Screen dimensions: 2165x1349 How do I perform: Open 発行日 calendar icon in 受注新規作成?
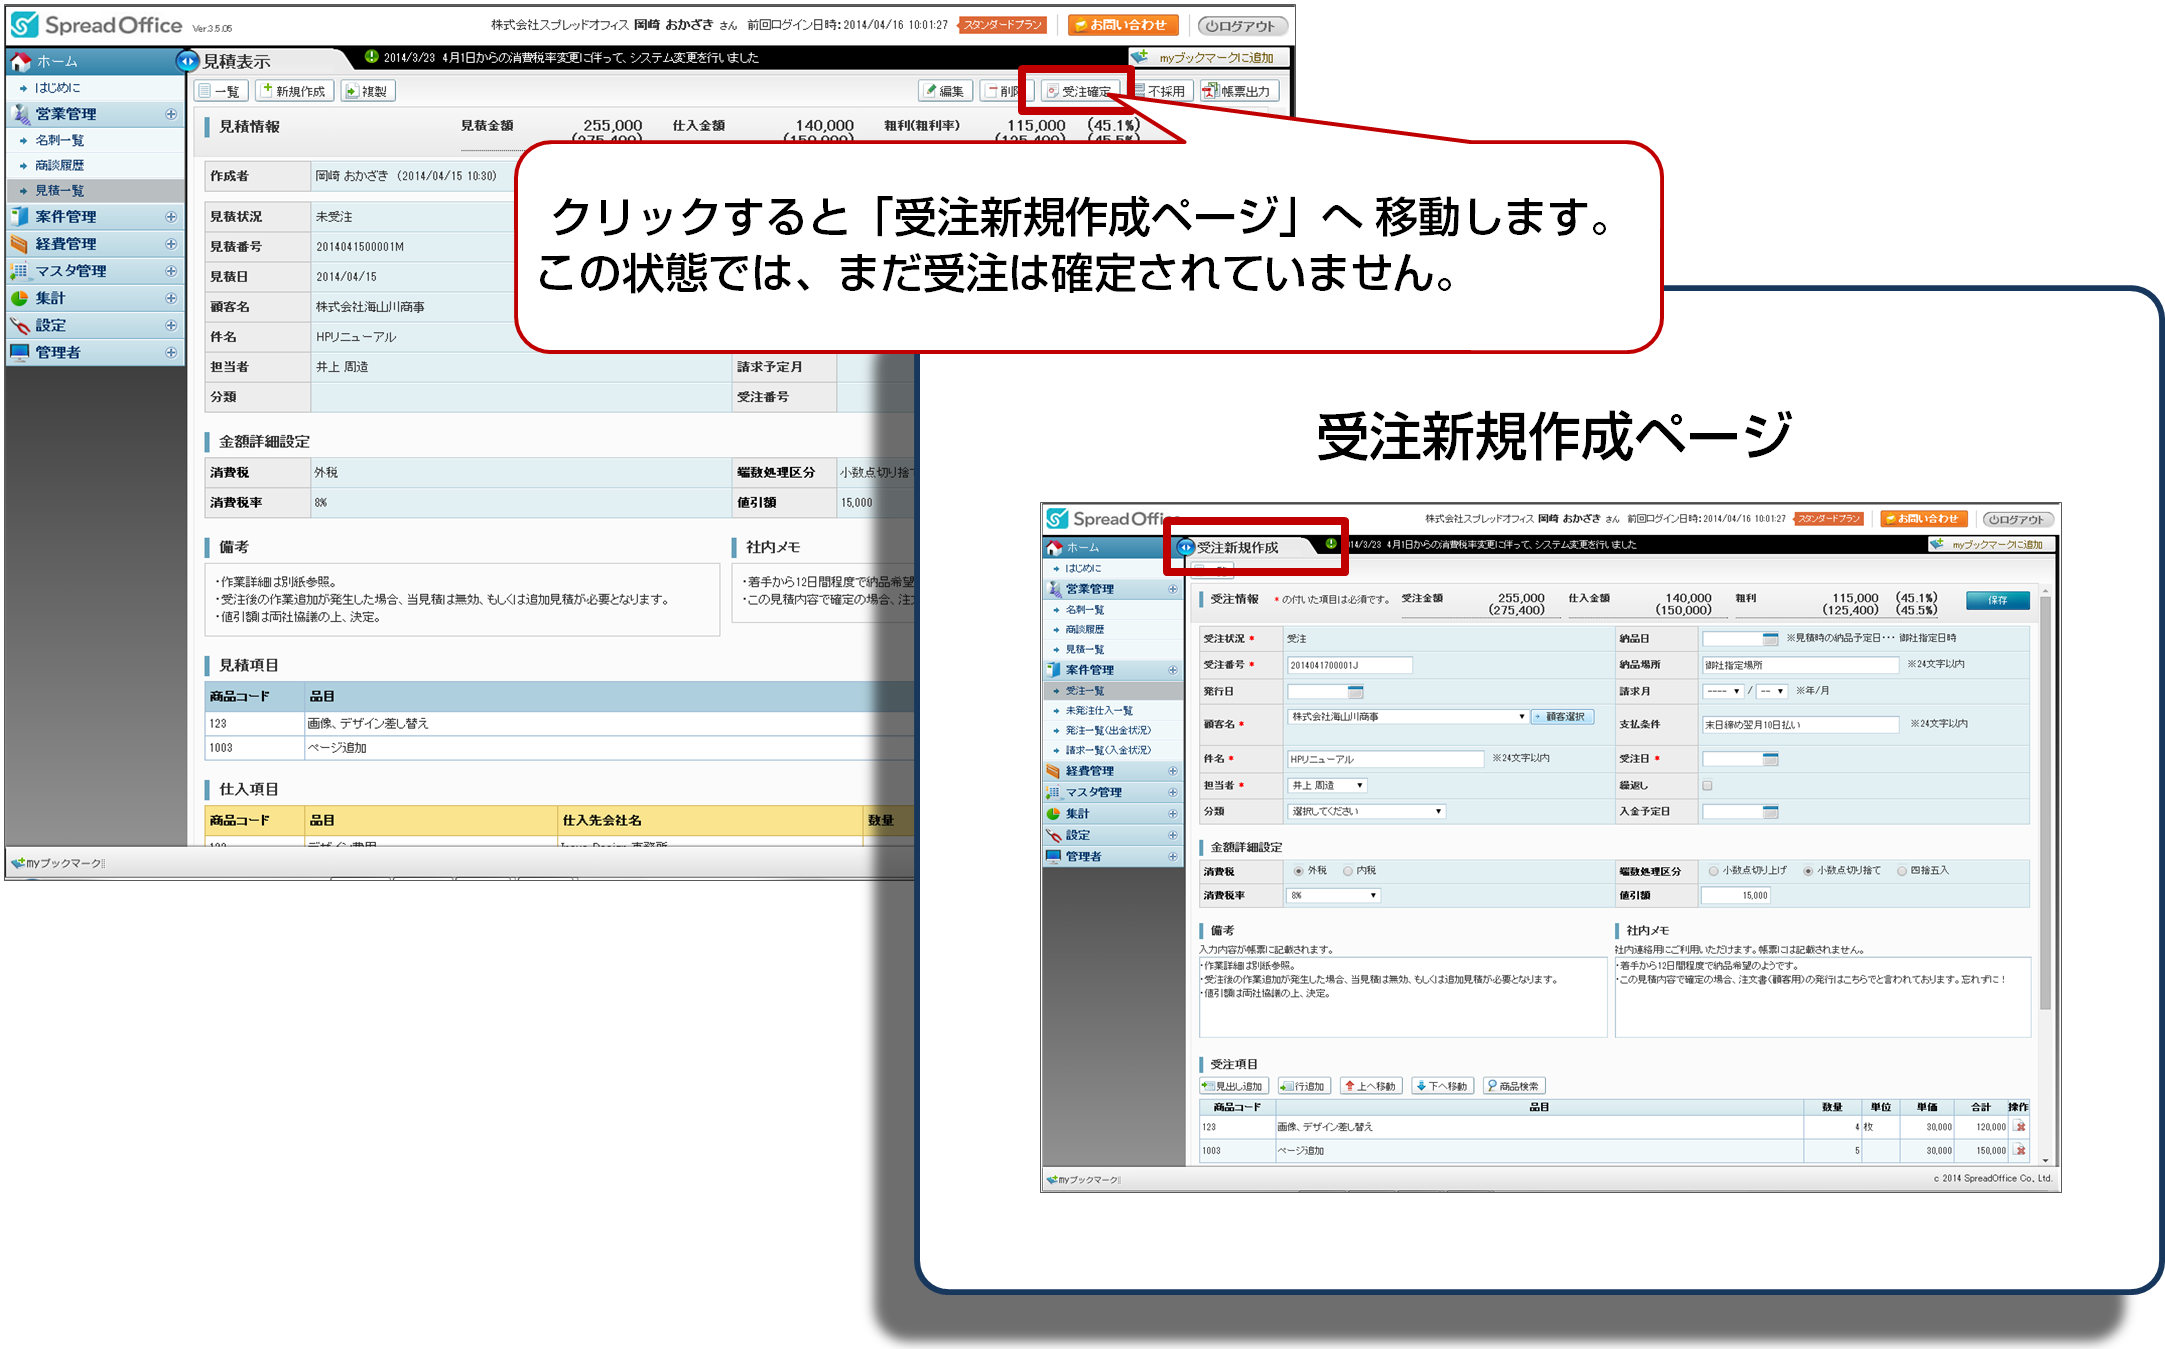tap(1355, 692)
